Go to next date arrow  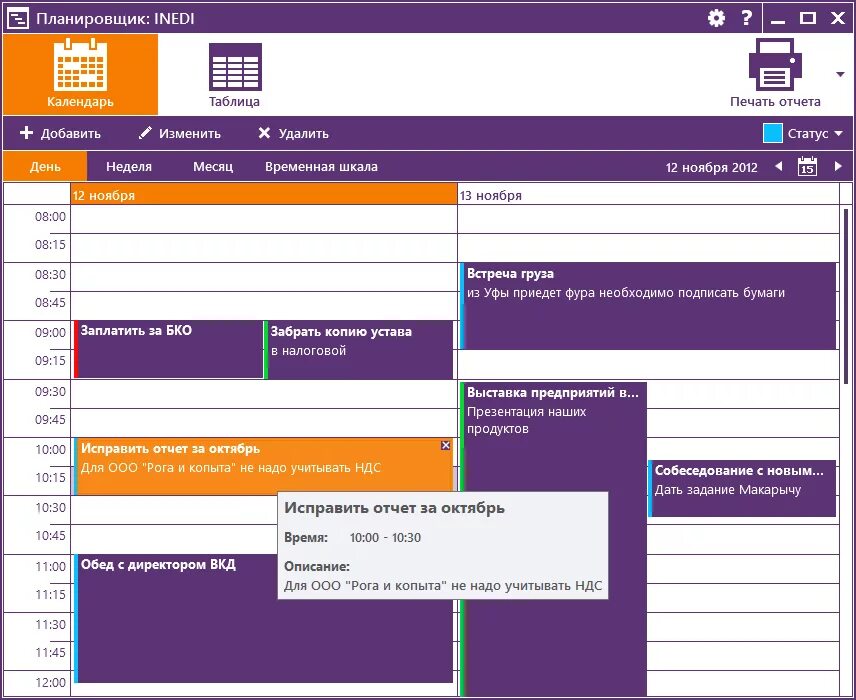(x=838, y=166)
